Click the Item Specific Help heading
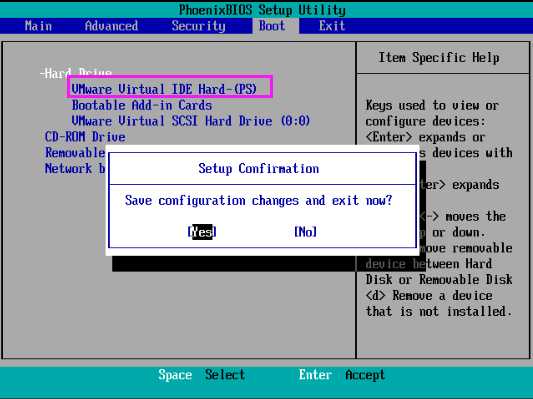This screenshot has width=533, height=399. 439,57
